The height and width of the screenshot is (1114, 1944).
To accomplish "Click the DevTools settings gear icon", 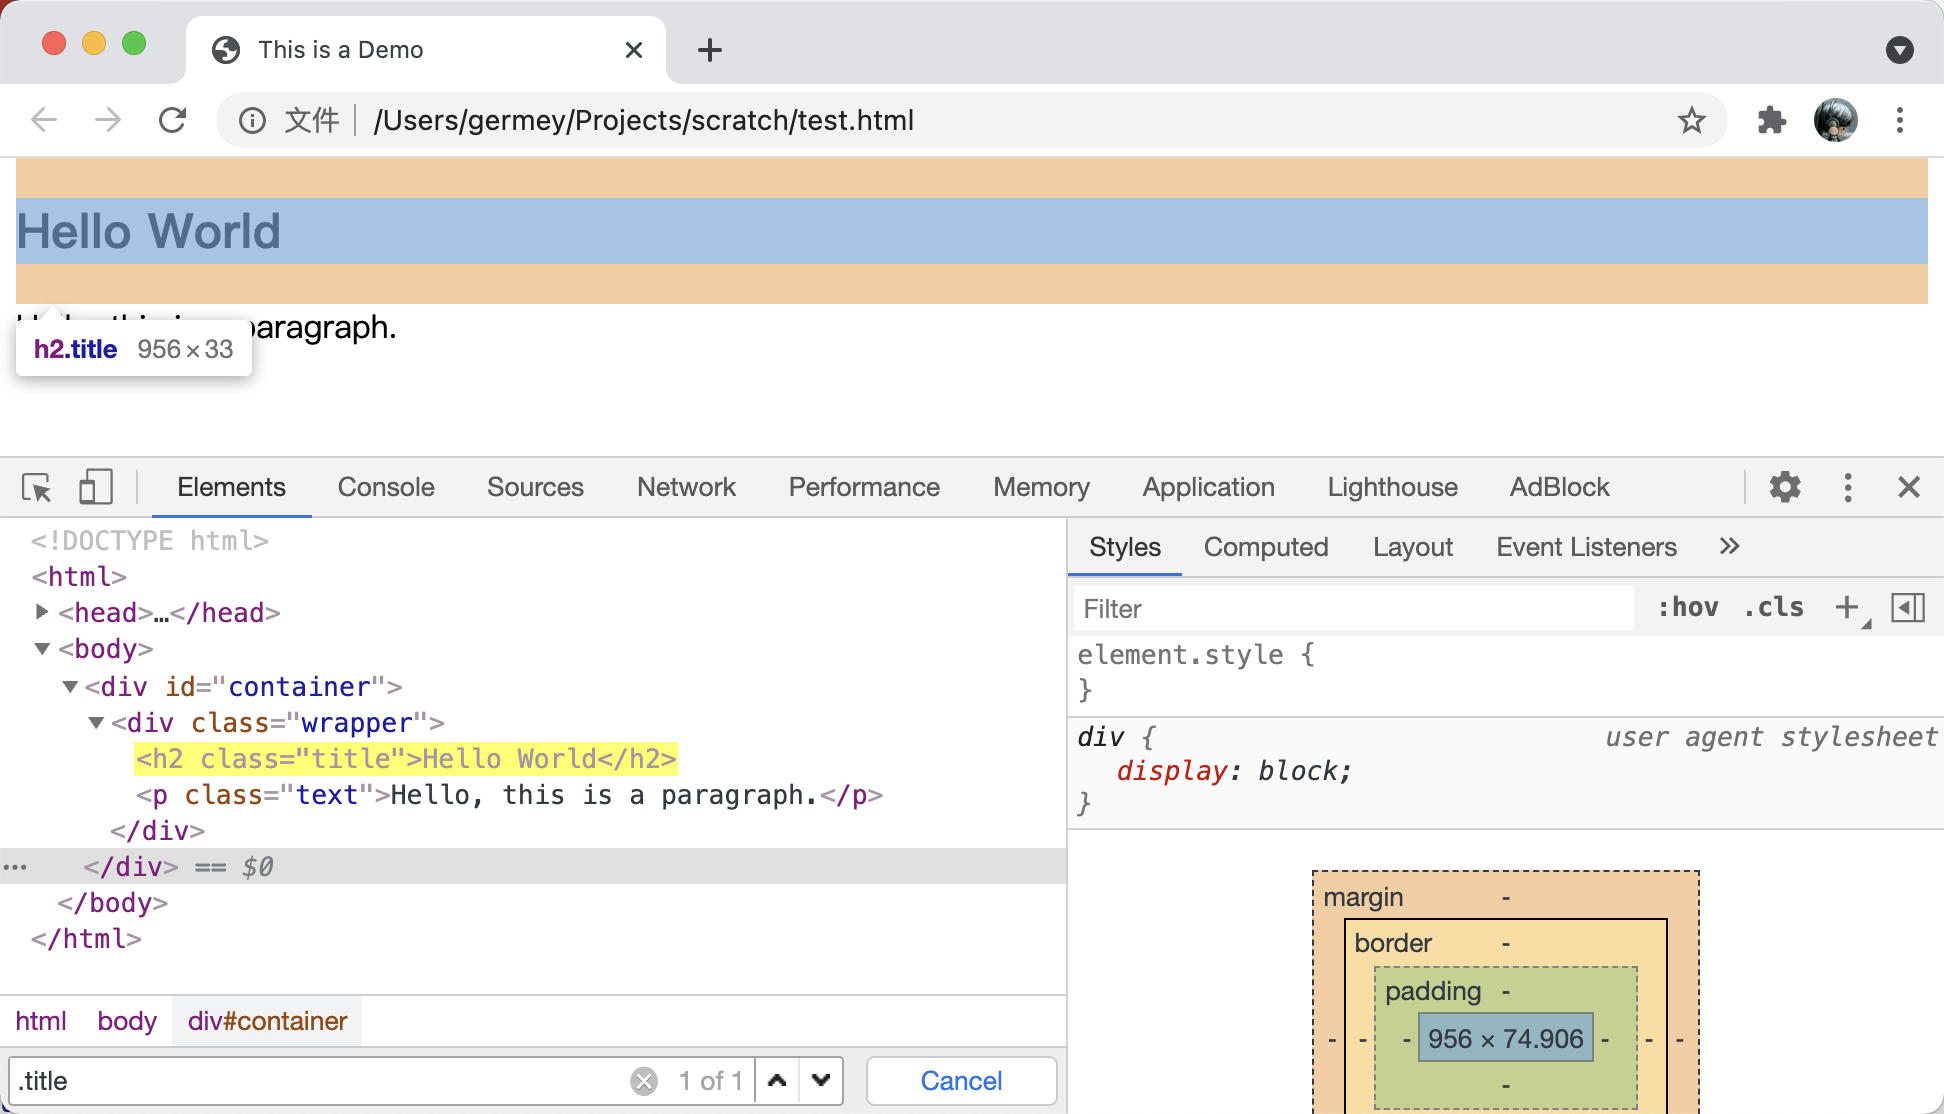I will point(1785,486).
